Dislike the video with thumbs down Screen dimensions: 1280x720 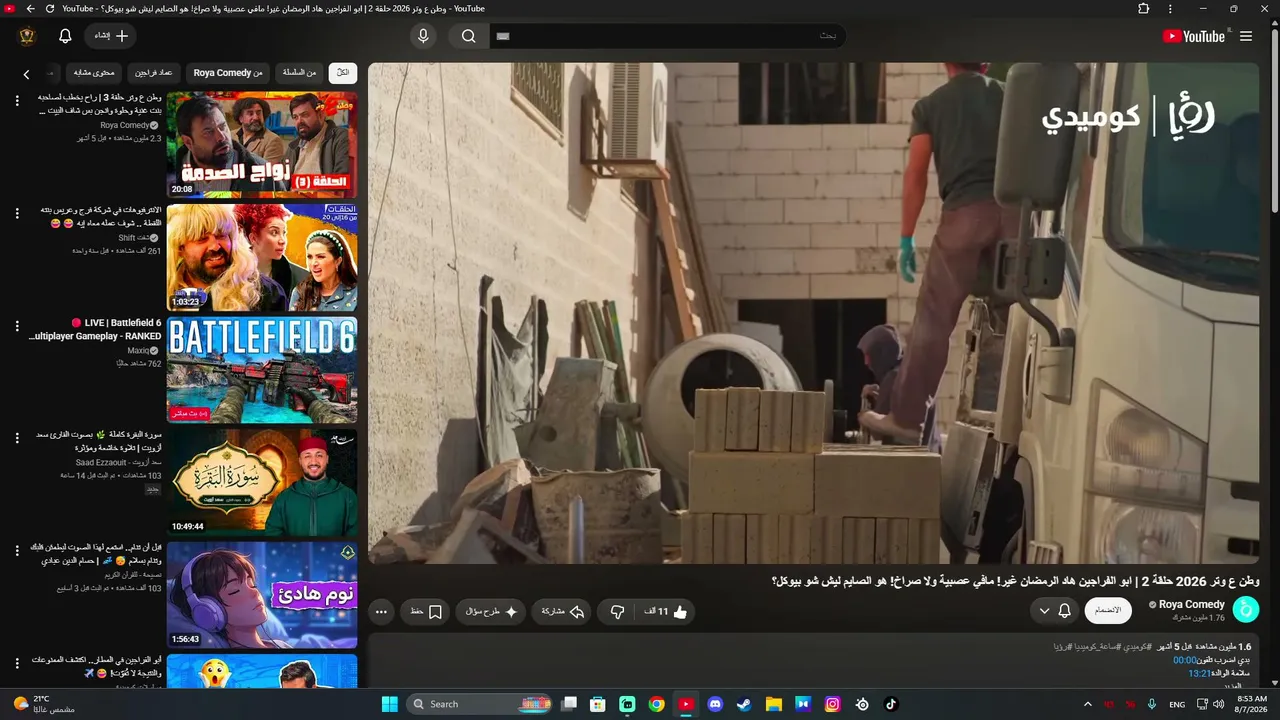(x=618, y=612)
